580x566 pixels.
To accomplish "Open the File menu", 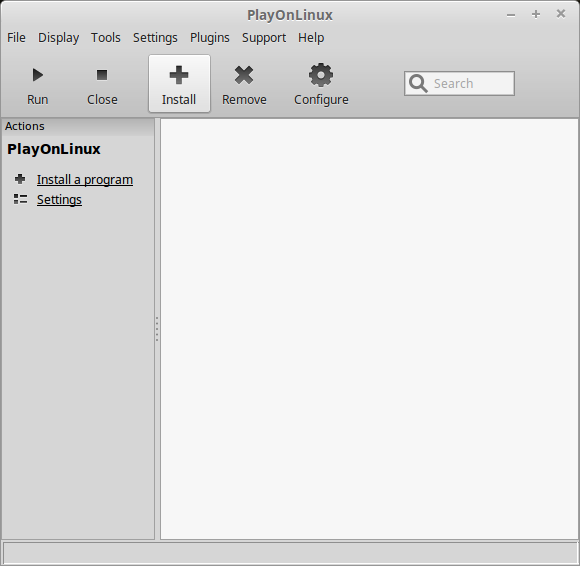I will pos(16,38).
